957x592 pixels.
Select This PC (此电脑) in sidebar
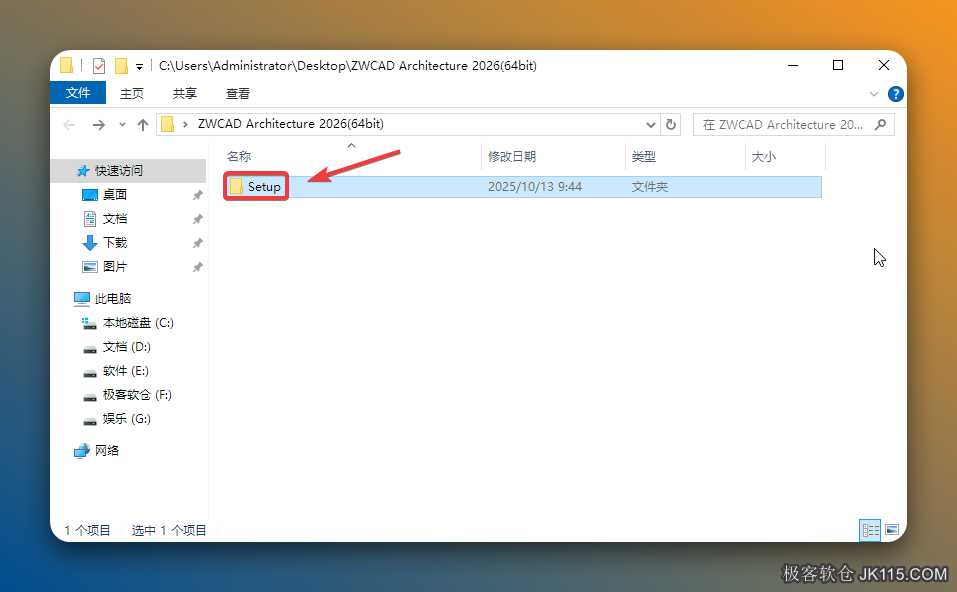[113, 298]
